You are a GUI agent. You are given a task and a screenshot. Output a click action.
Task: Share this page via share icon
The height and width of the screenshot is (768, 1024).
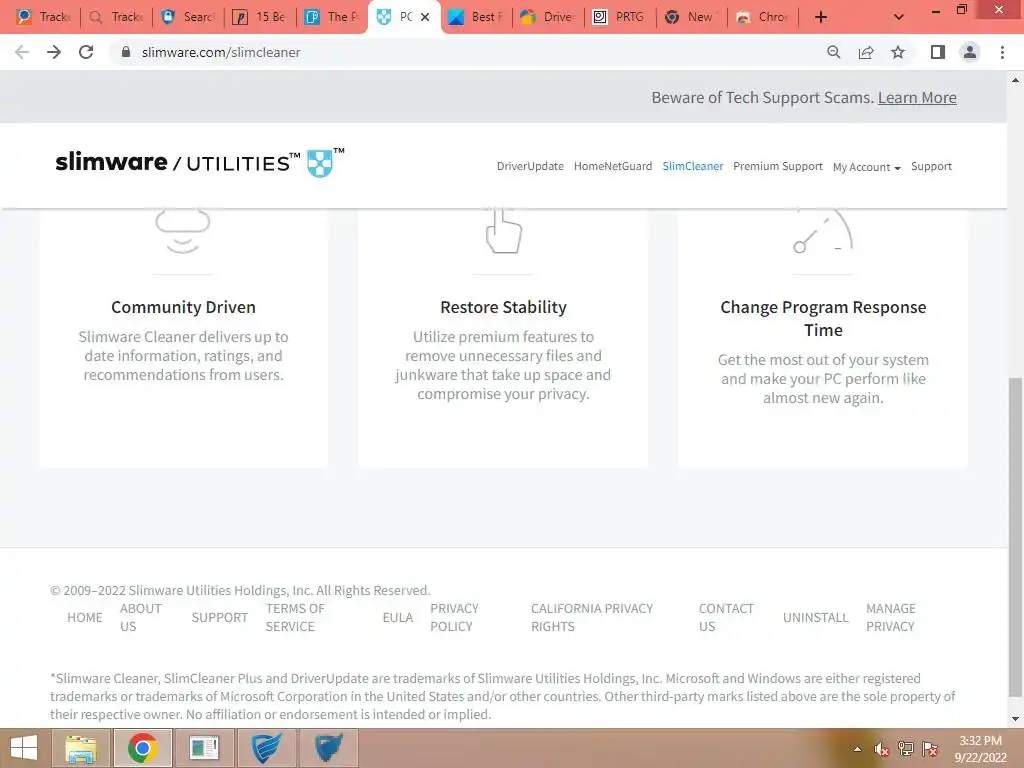click(866, 52)
